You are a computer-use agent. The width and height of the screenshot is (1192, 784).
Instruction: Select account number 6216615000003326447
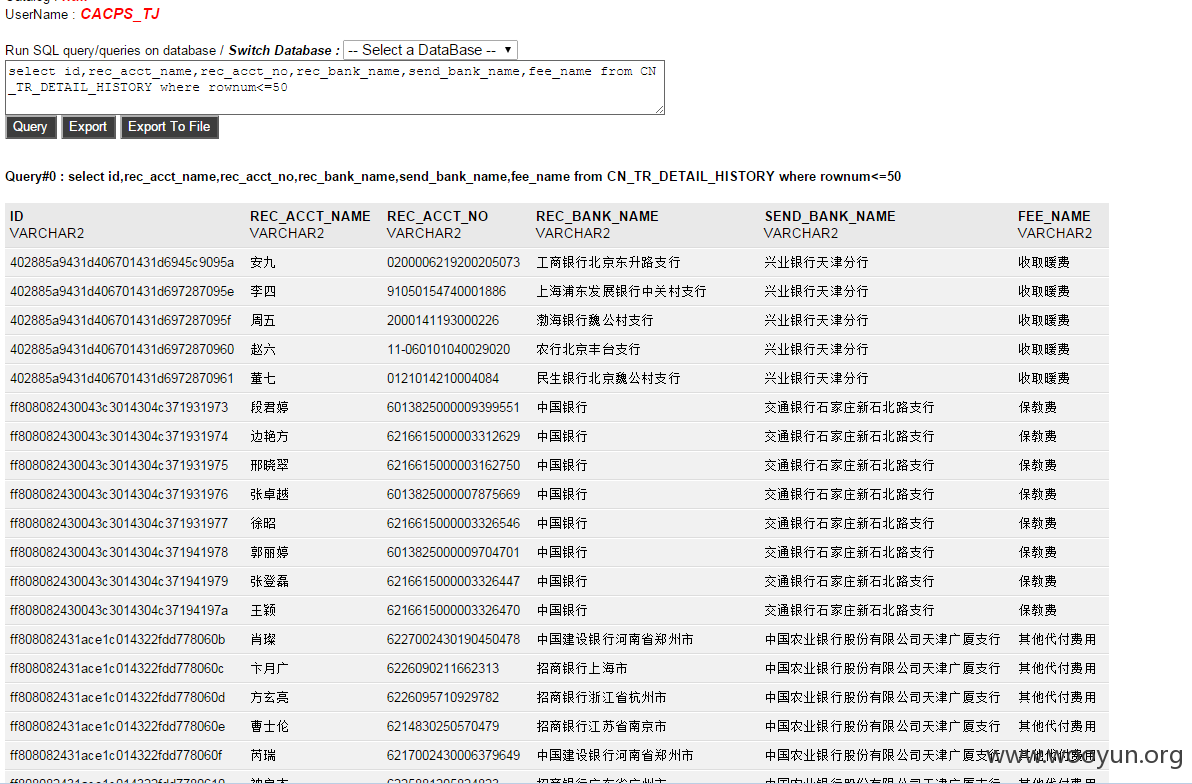(453, 580)
